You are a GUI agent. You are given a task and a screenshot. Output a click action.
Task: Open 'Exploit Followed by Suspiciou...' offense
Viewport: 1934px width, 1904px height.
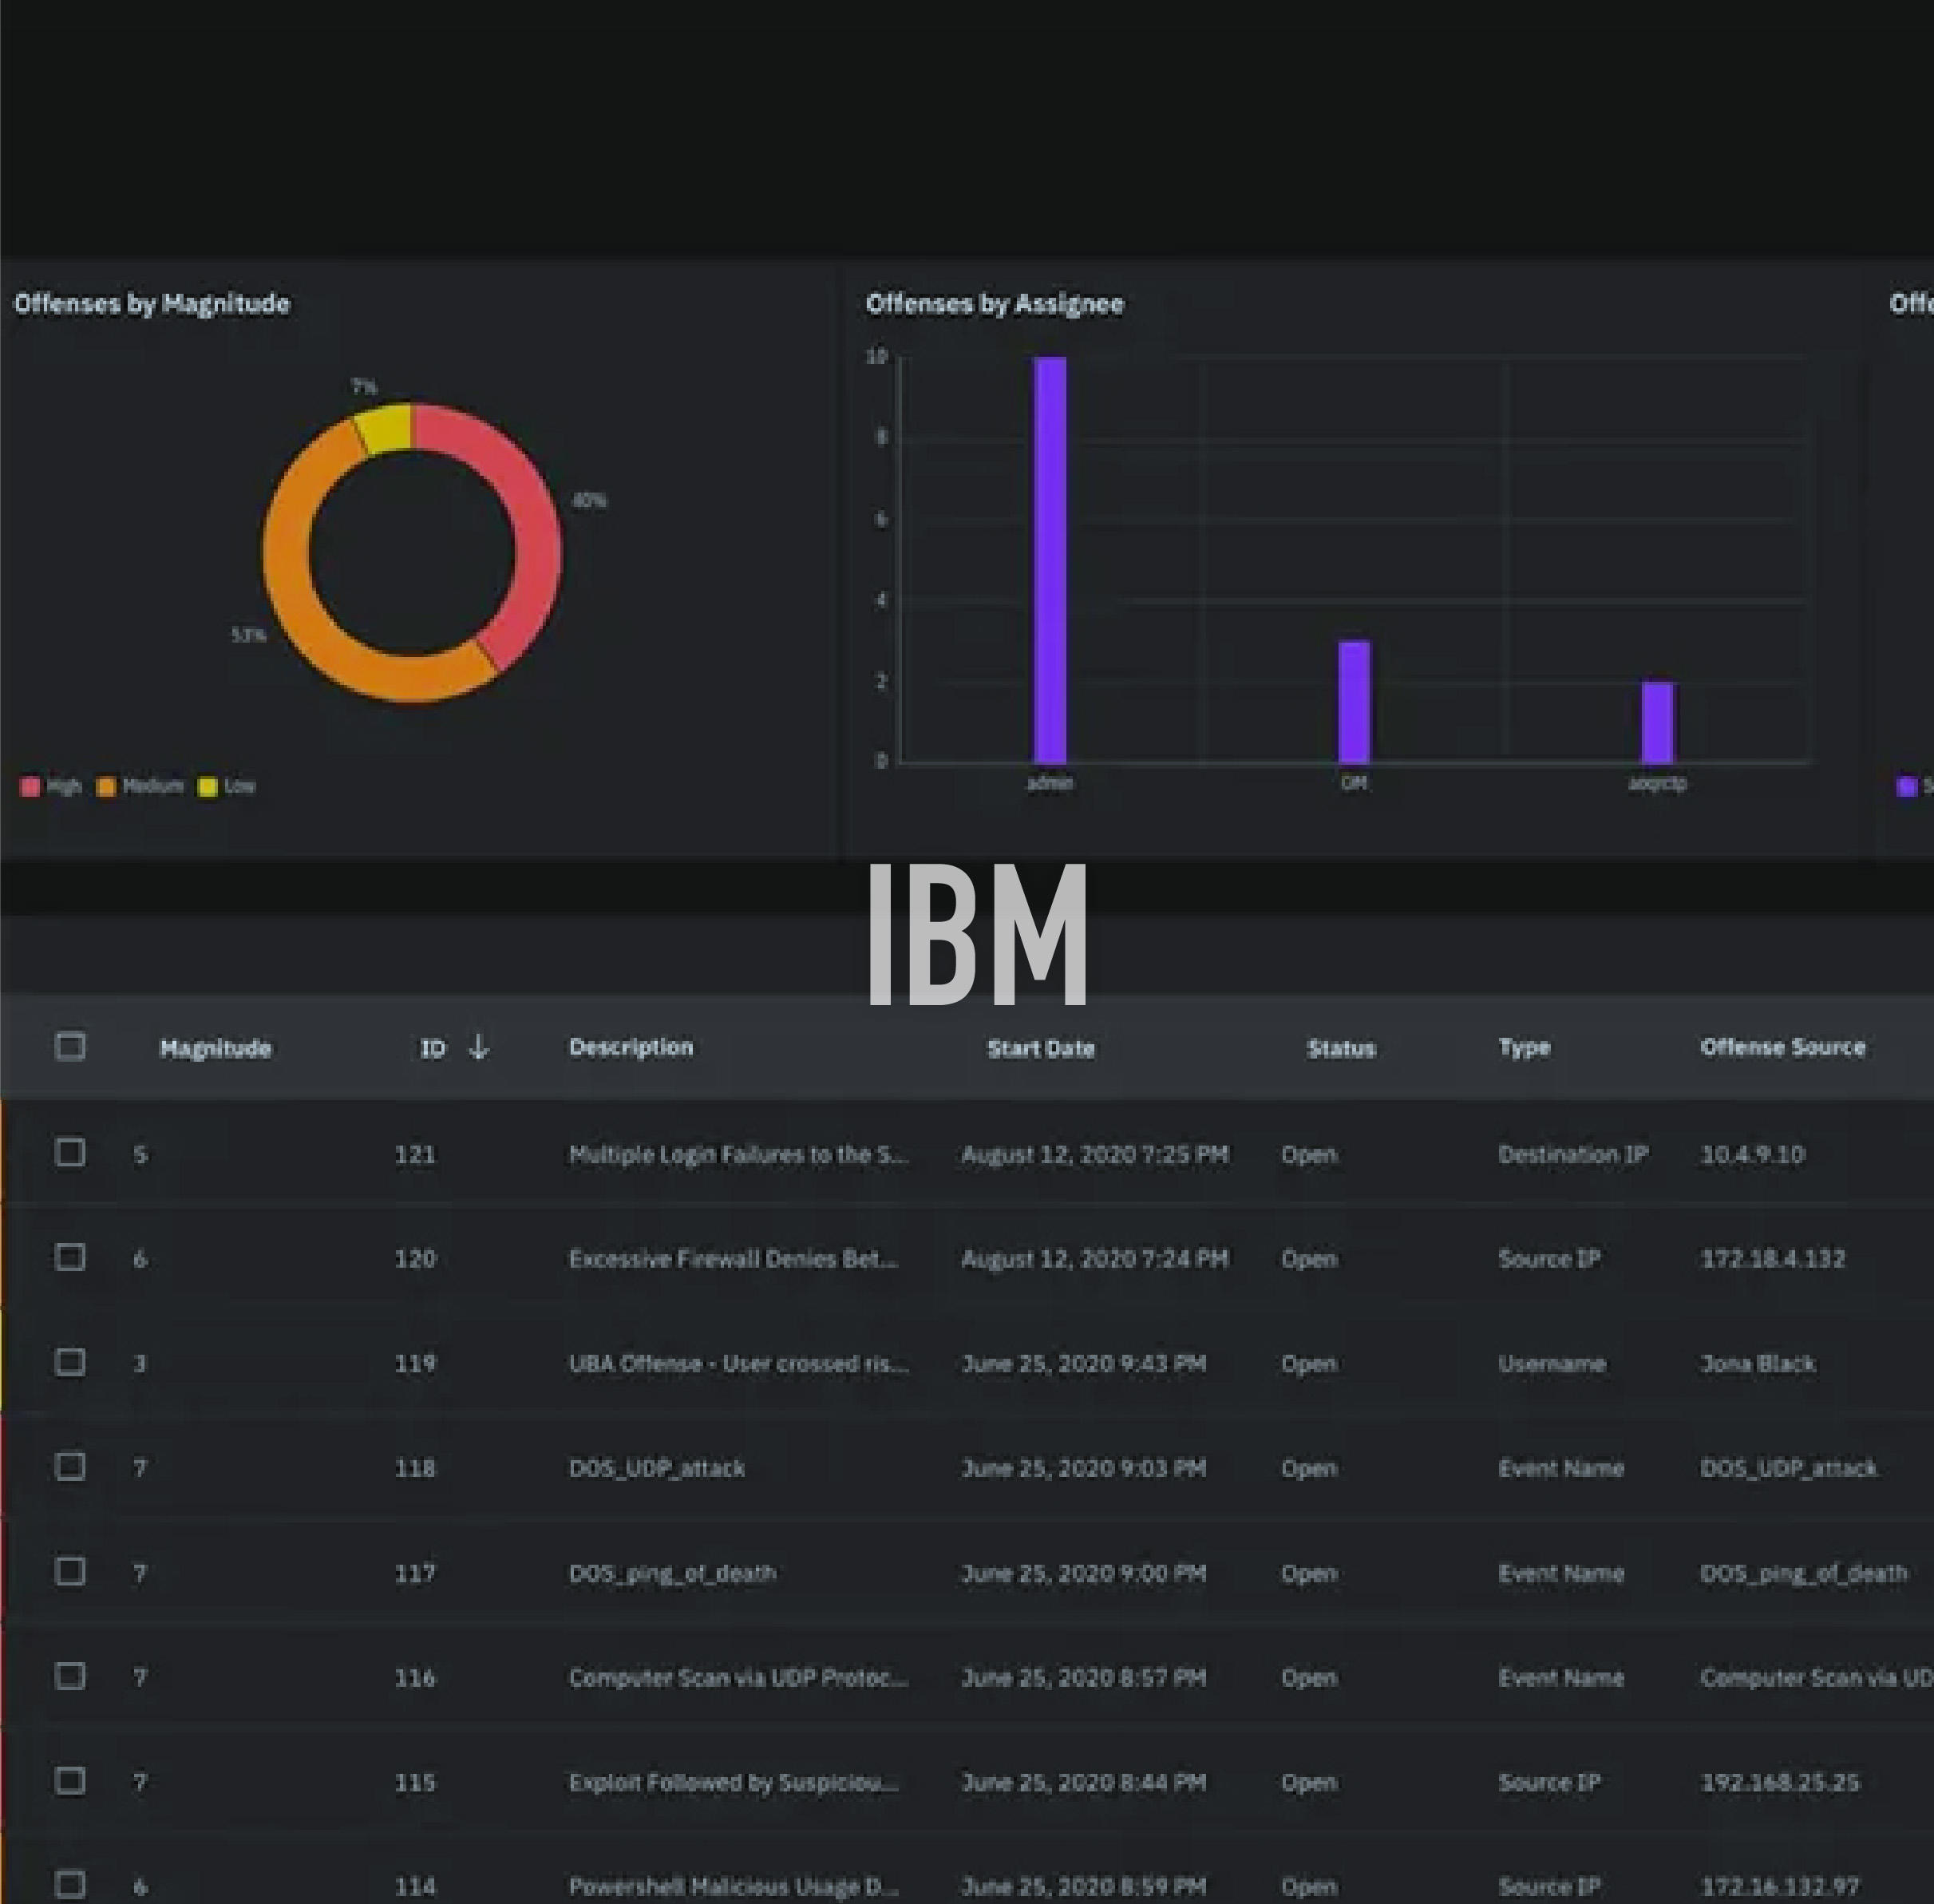click(x=733, y=1782)
